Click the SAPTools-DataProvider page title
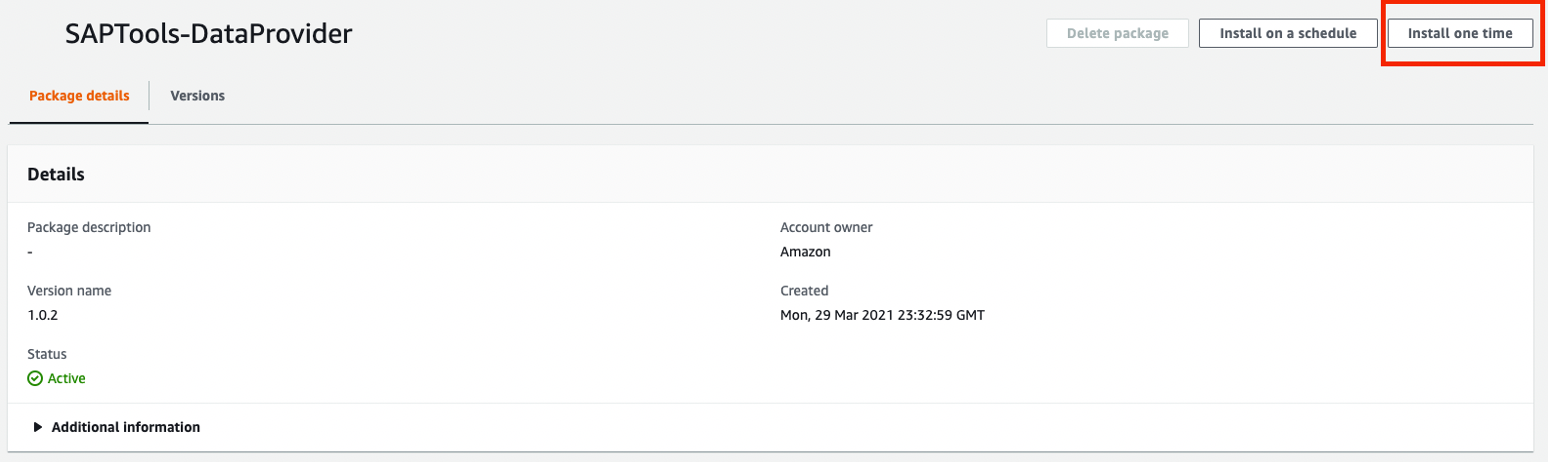The image size is (1548, 462). pyautogui.click(x=208, y=34)
